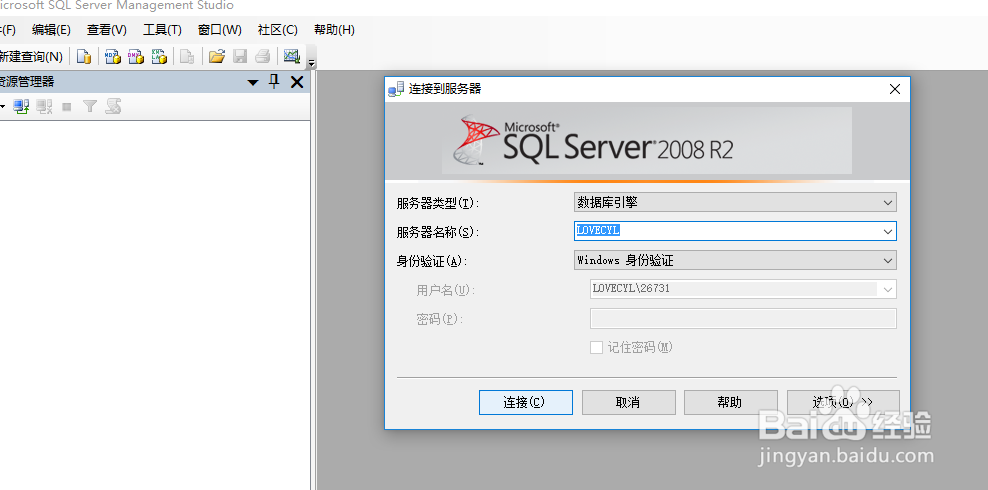Click the SQL Server Compact query icon
This screenshot has width=988, height=490.
(x=187, y=57)
